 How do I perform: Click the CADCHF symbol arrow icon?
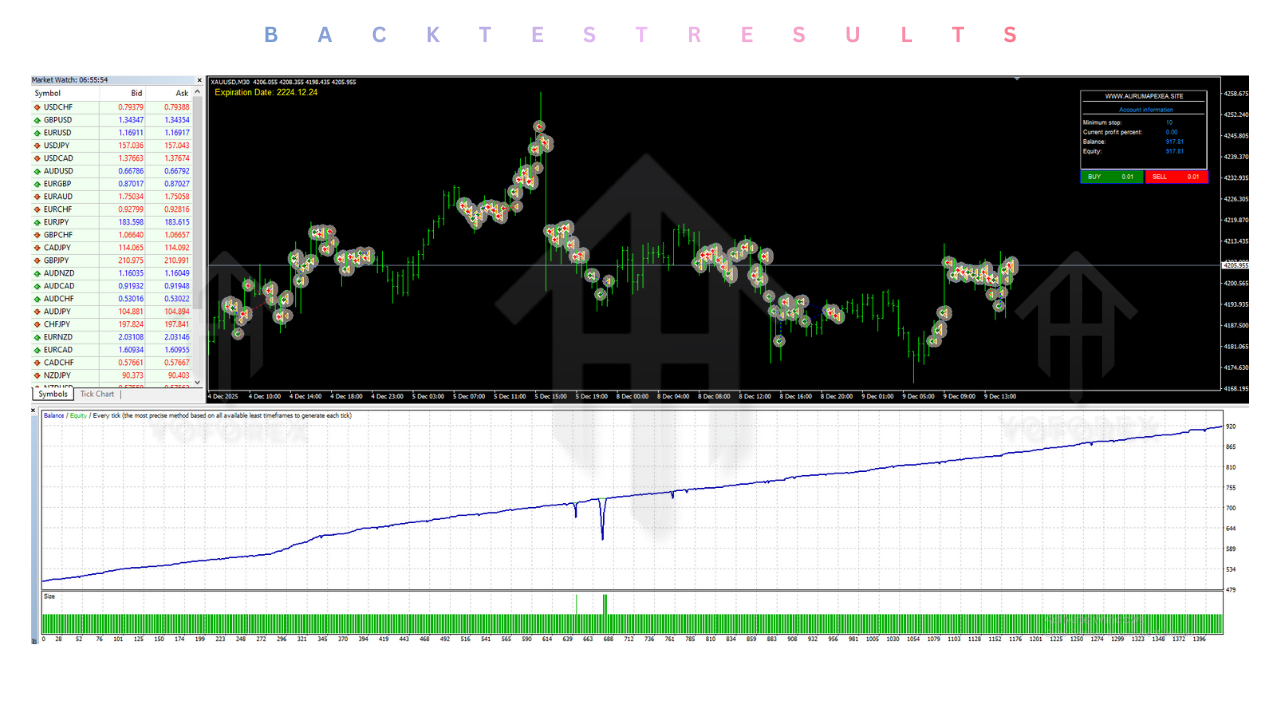pos(37,363)
